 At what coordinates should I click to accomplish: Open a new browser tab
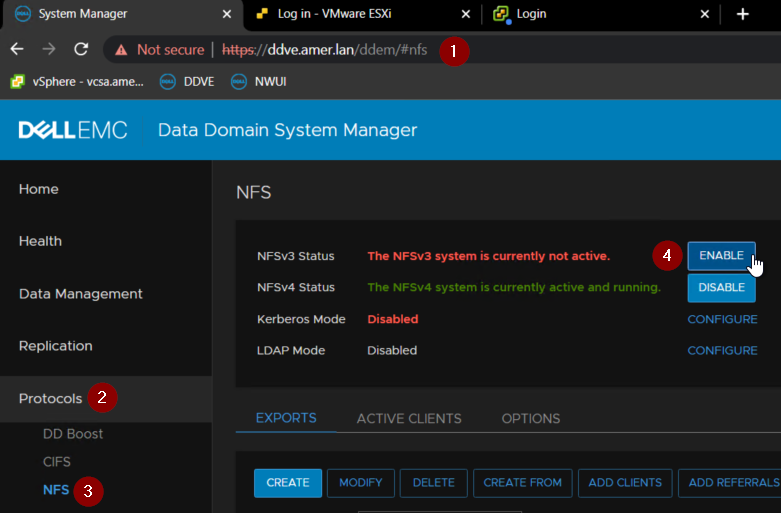click(742, 14)
